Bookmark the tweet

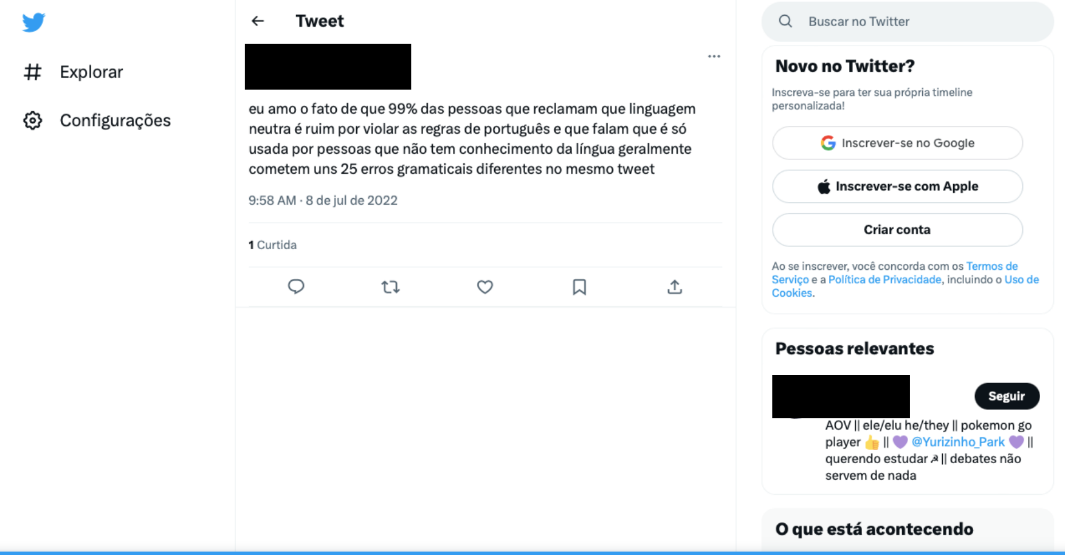pyautogui.click(x=579, y=287)
